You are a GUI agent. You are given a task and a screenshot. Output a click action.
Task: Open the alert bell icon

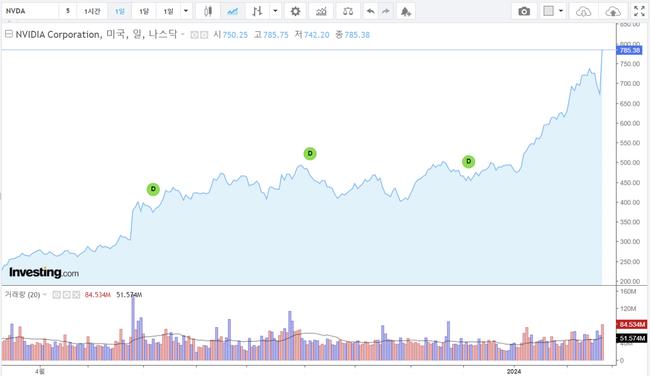click(x=405, y=11)
